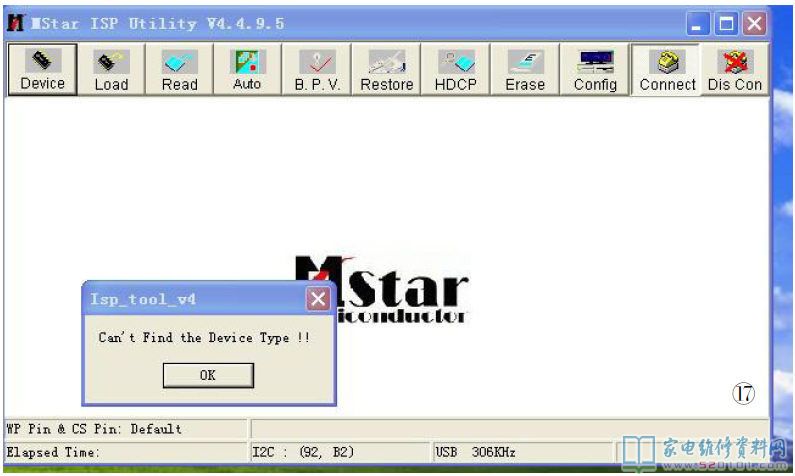
Task: Click the MStar app icon in title bar
Action: click(x=15, y=23)
